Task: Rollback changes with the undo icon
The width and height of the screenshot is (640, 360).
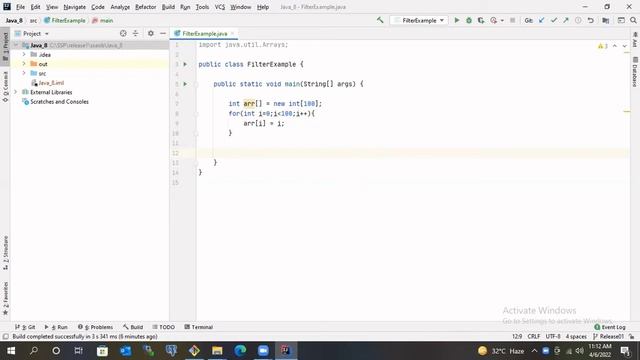Action: [x=591, y=20]
